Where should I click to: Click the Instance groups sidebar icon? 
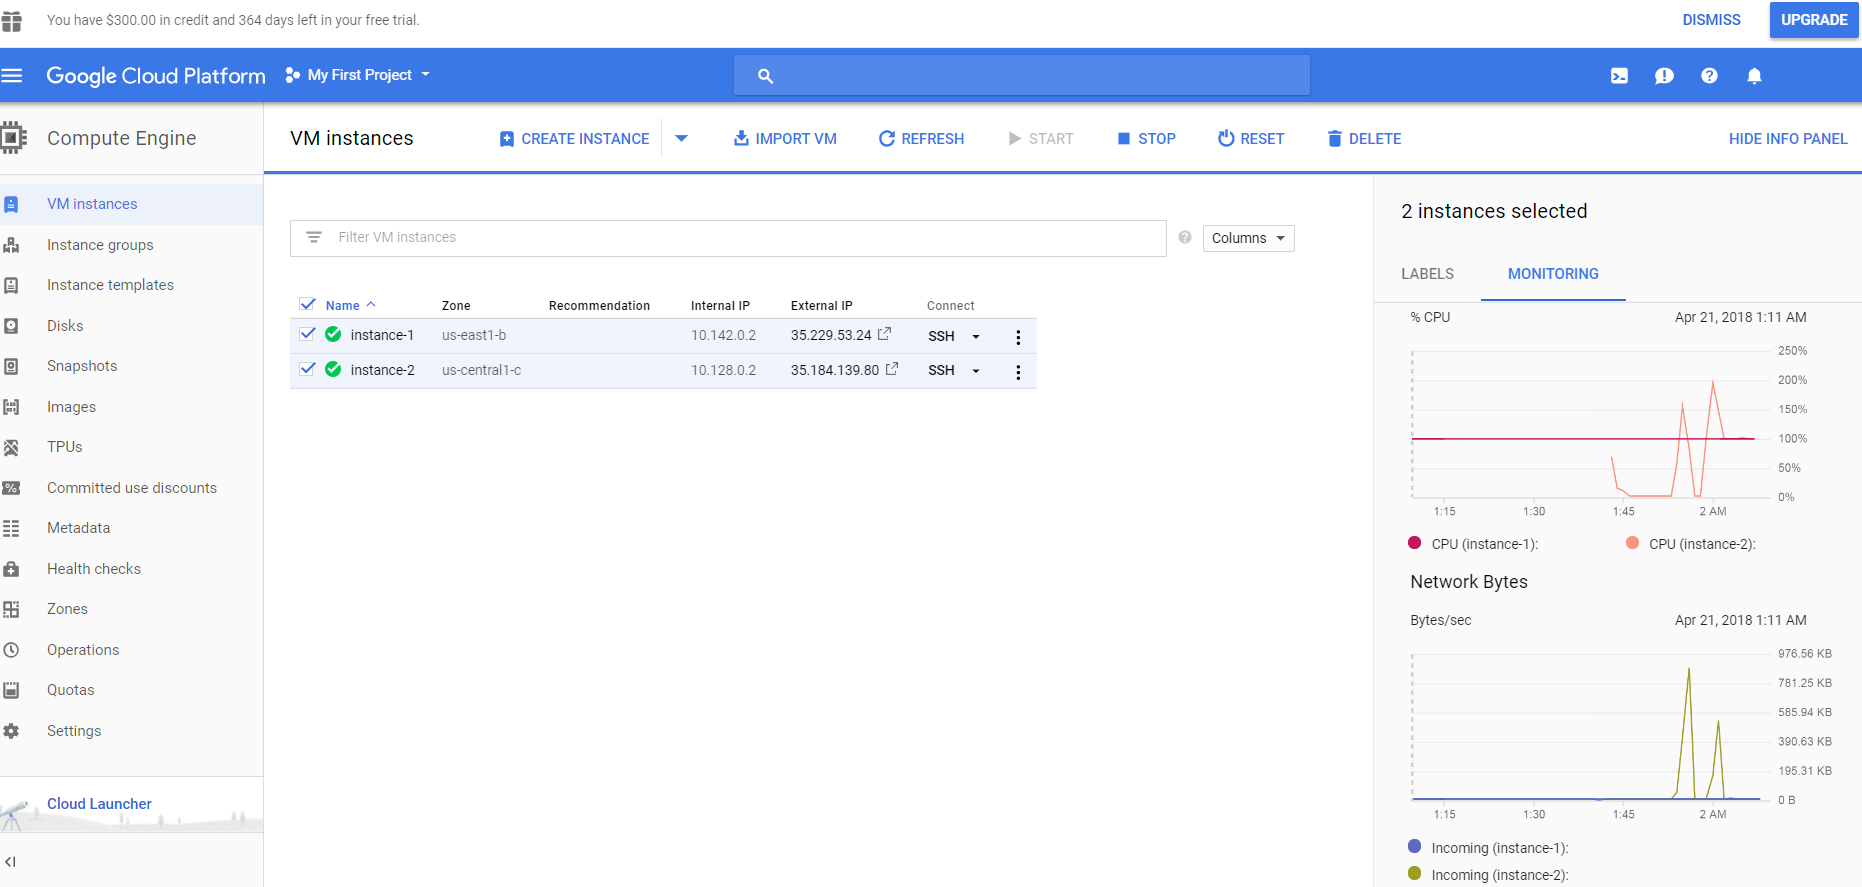pyautogui.click(x=11, y=245)
